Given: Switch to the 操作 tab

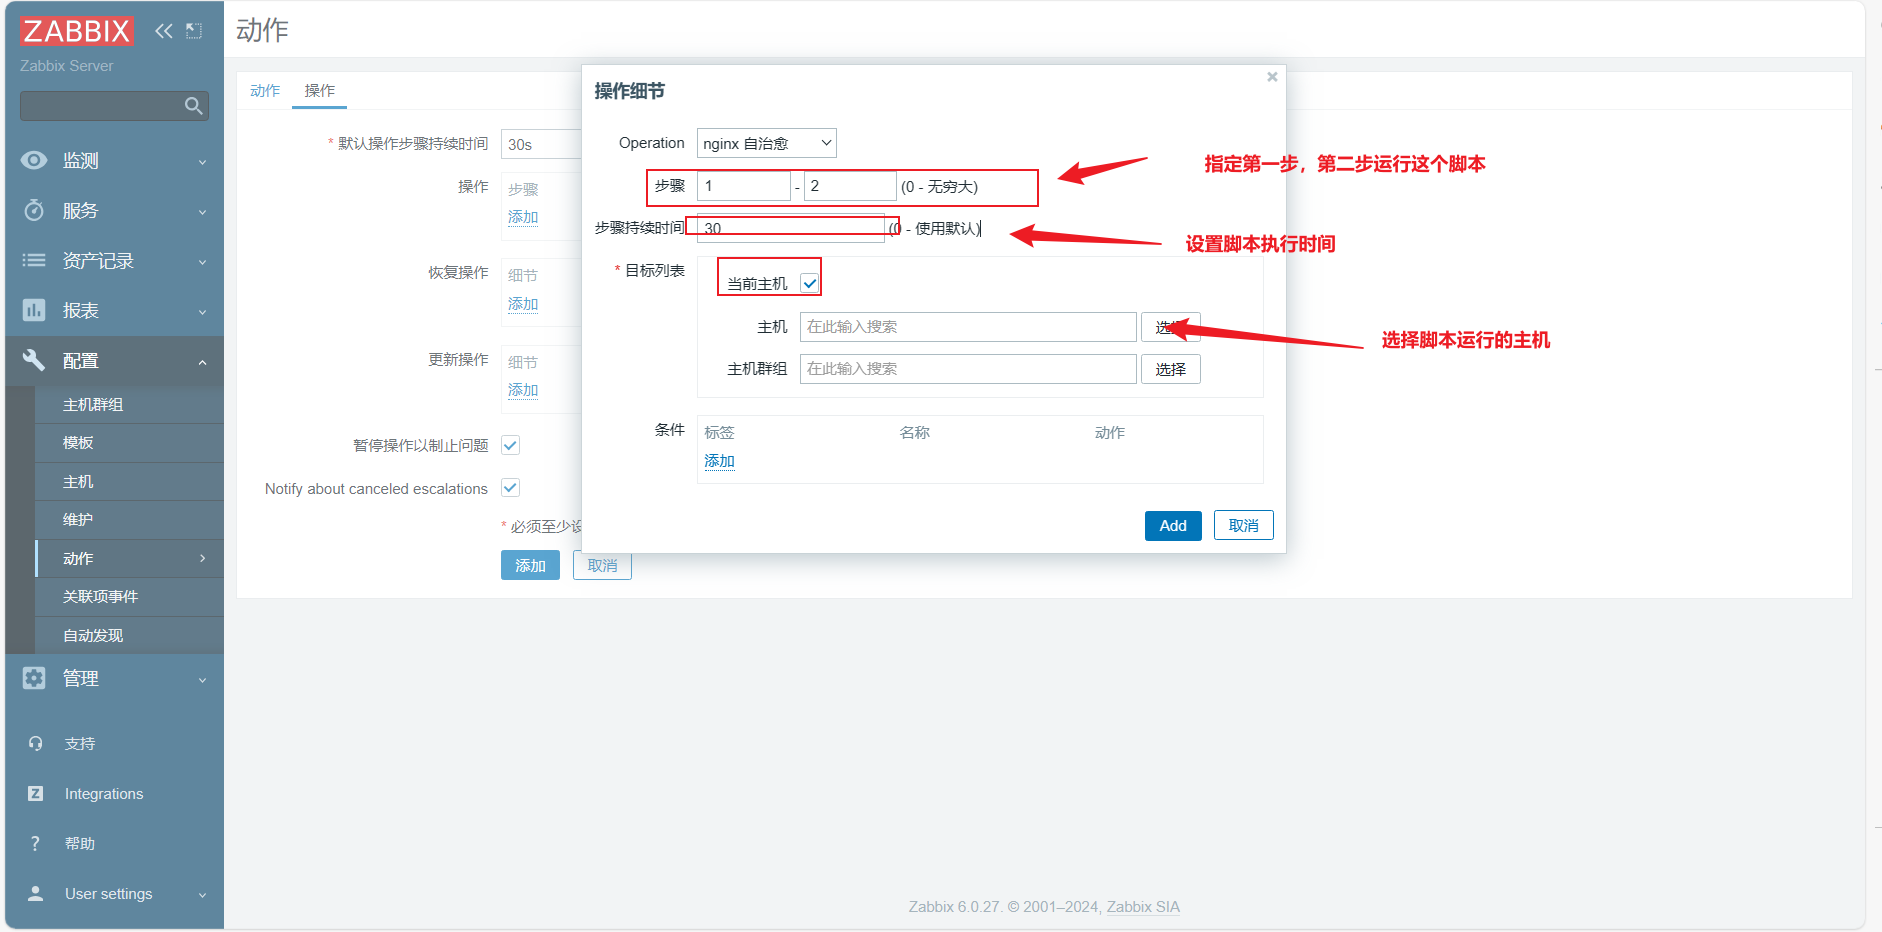Looking at the screenshot, I should pyautogui.click(x=320, y=90).
